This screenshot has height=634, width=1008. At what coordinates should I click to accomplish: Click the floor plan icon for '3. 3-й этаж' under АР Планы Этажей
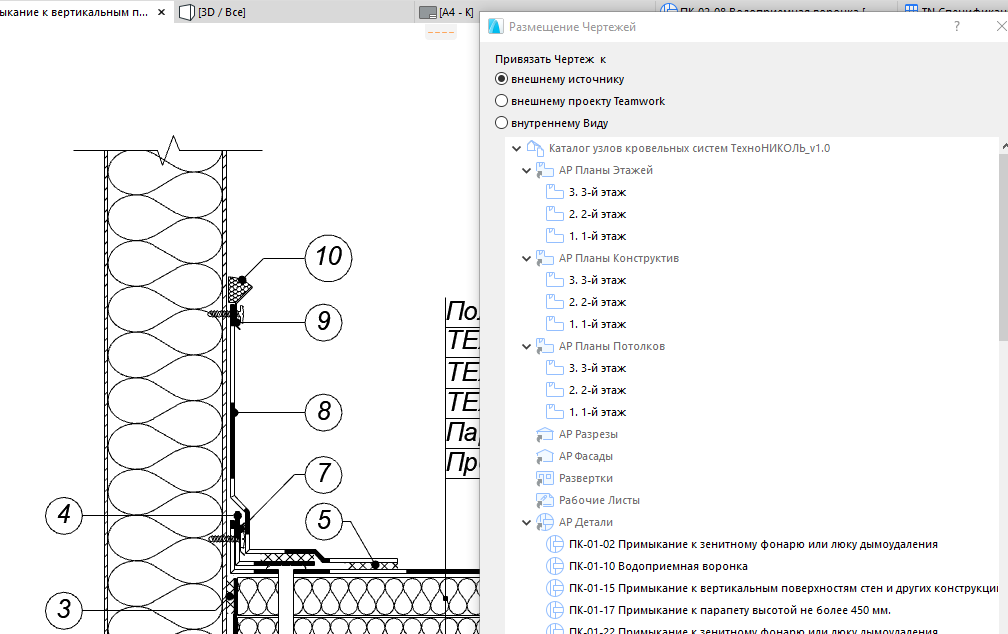(555, 192)
